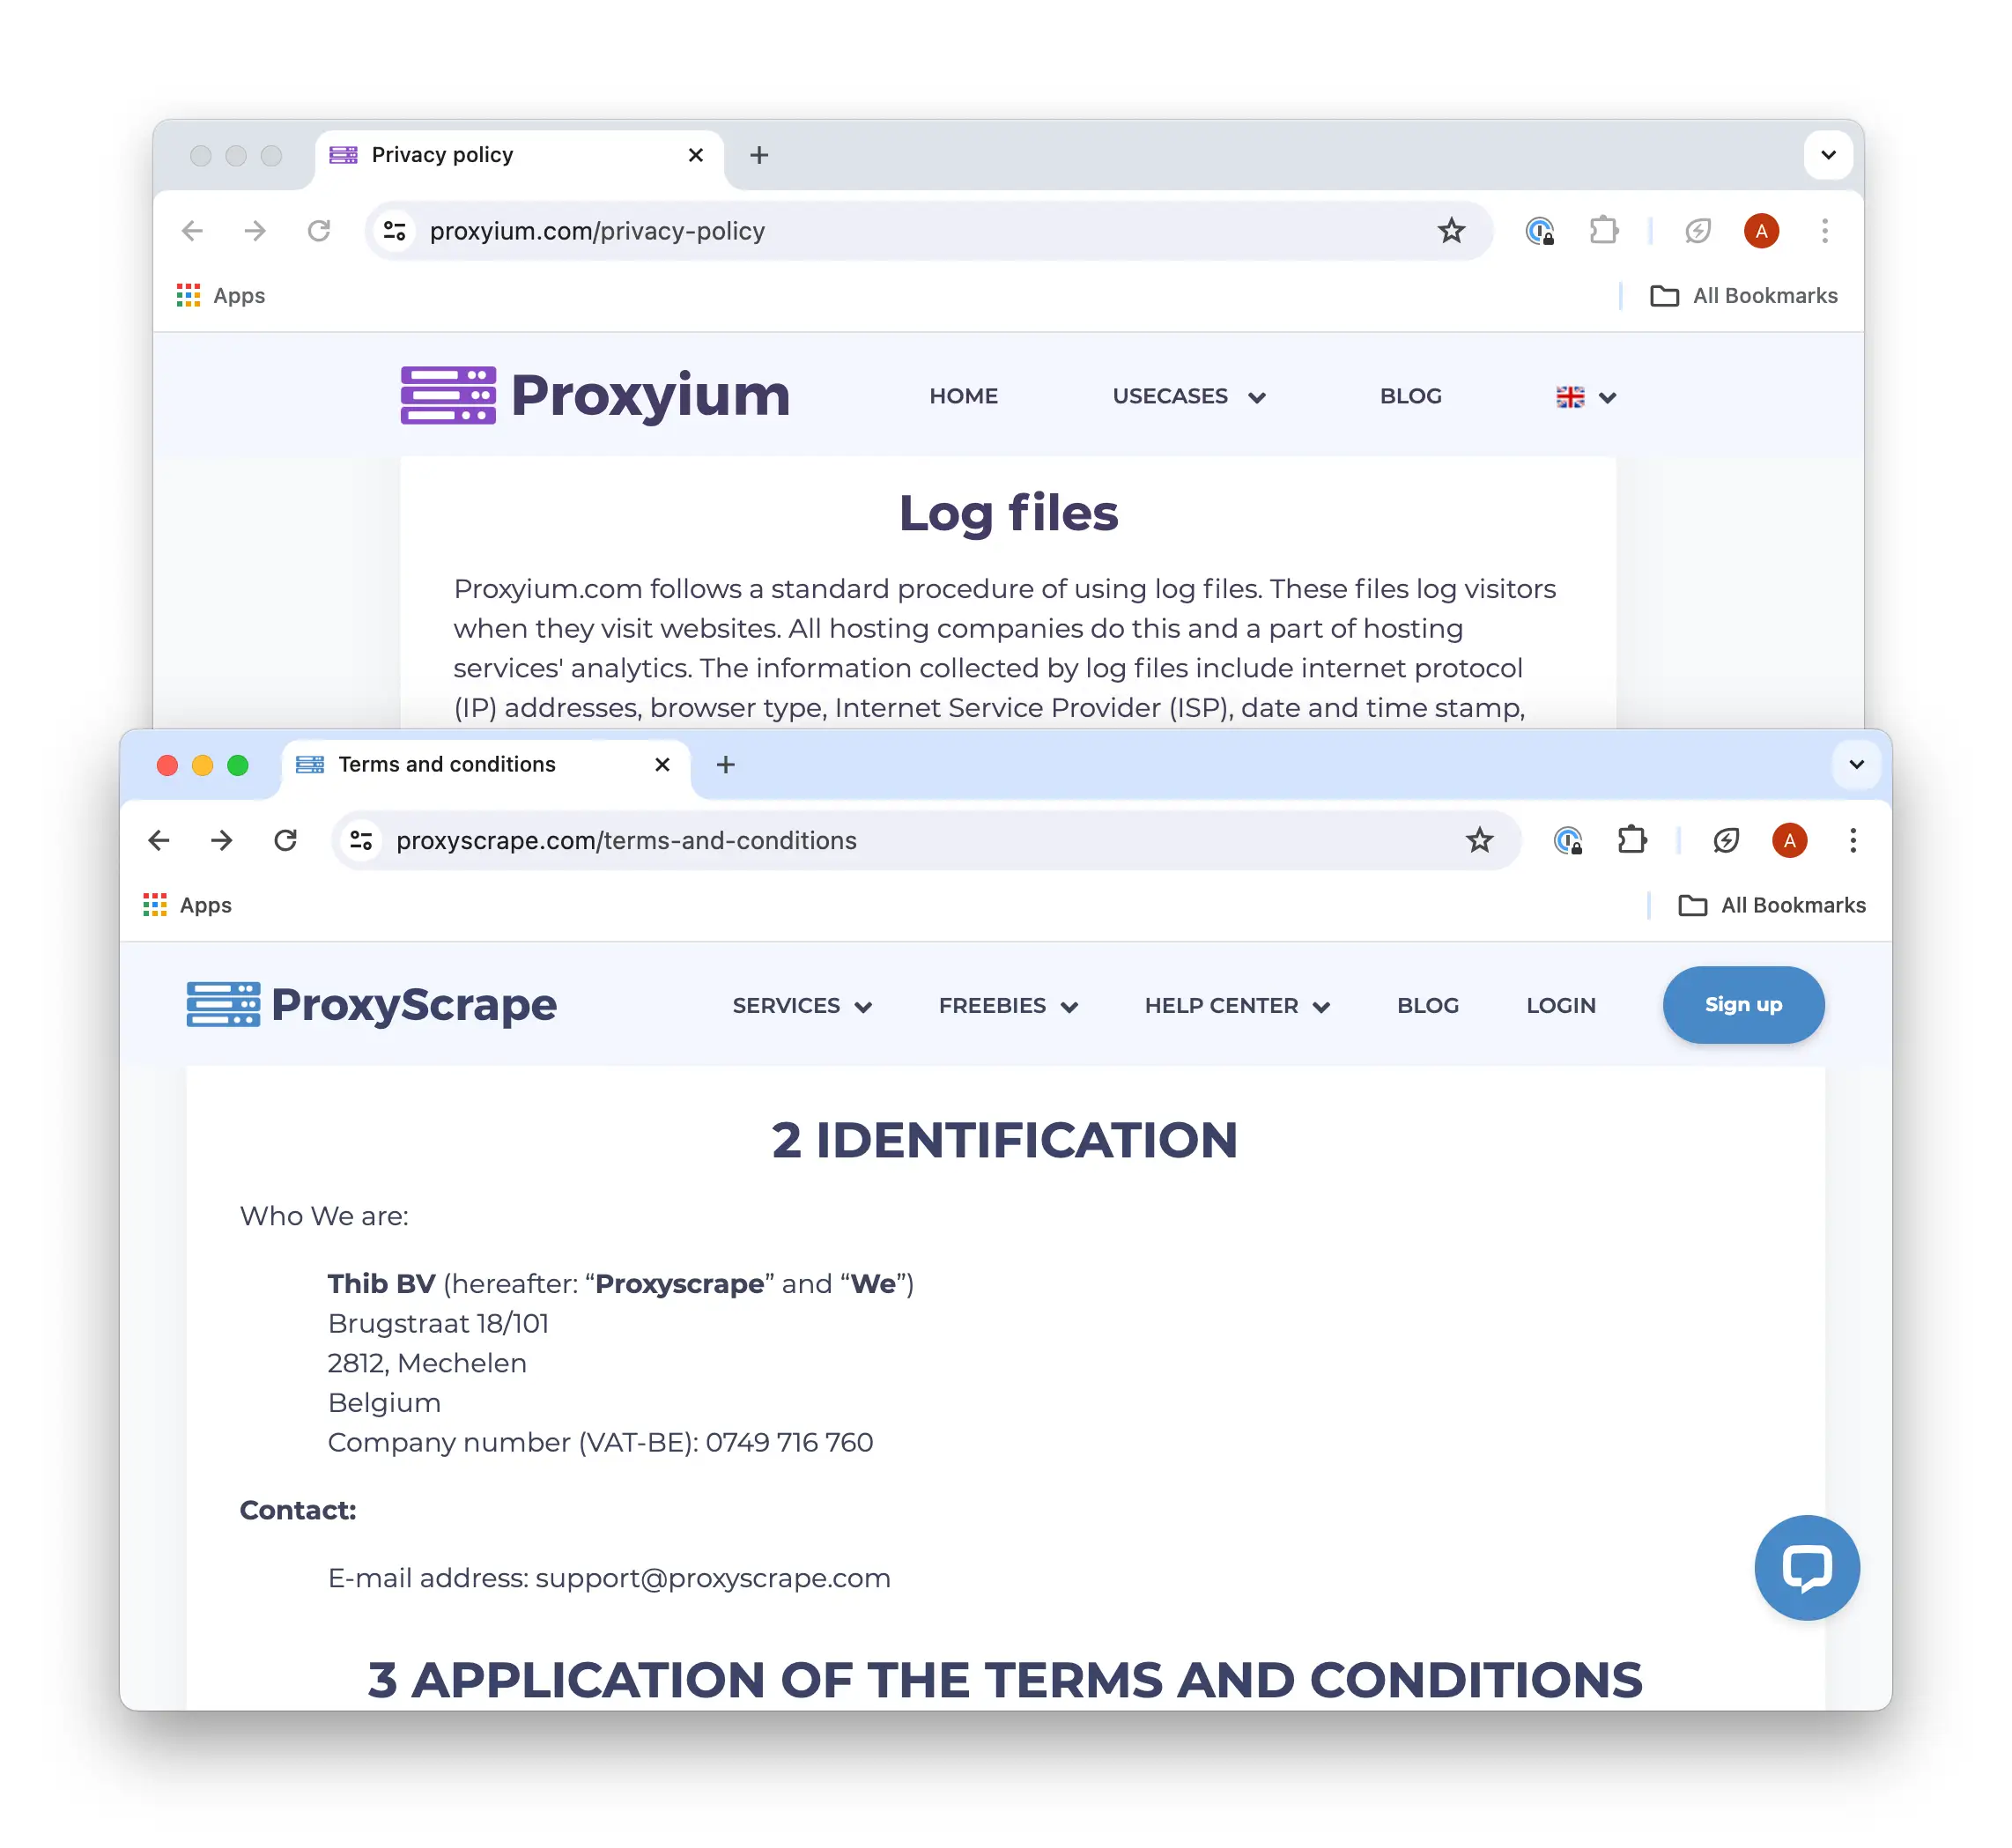
Task: Open the FREEBIES menu on ProxyScrape
Action: (1008, 1003)
